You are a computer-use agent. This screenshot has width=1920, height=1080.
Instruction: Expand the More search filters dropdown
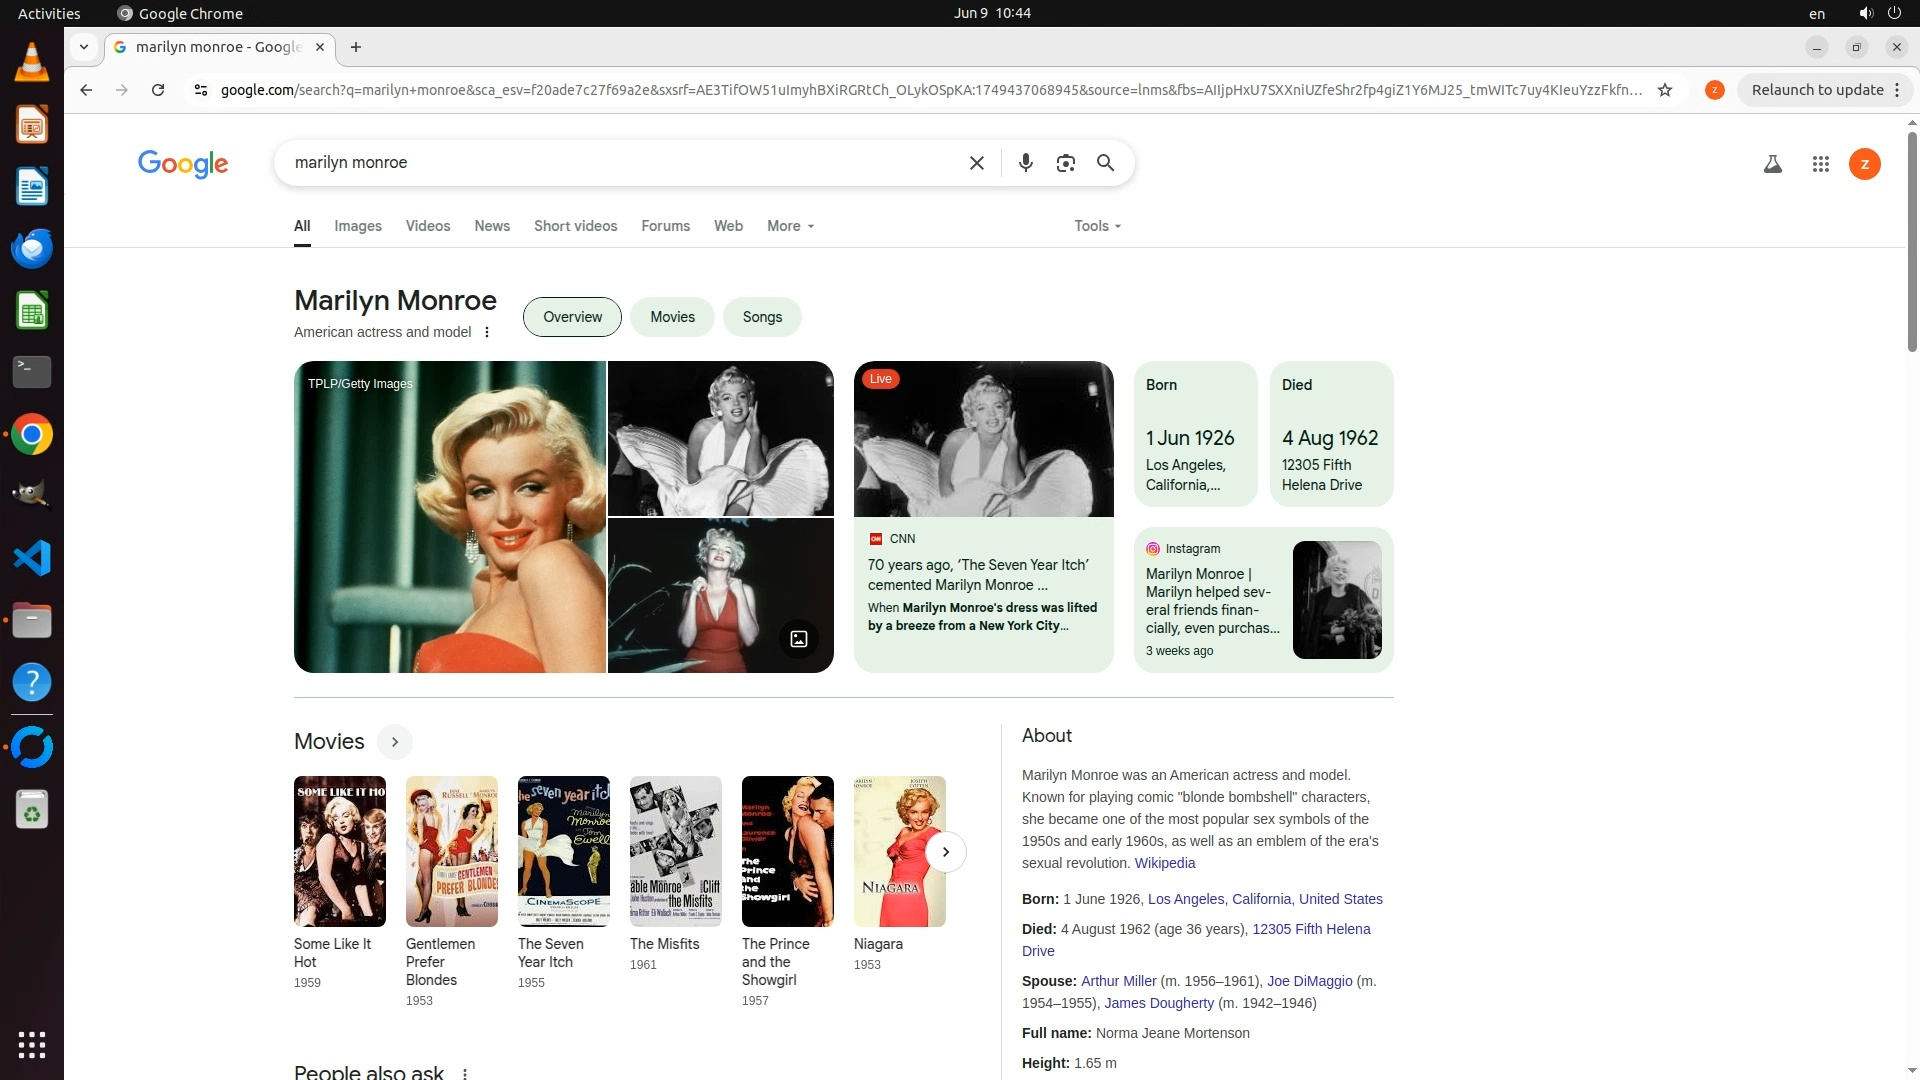click(790, 226)
